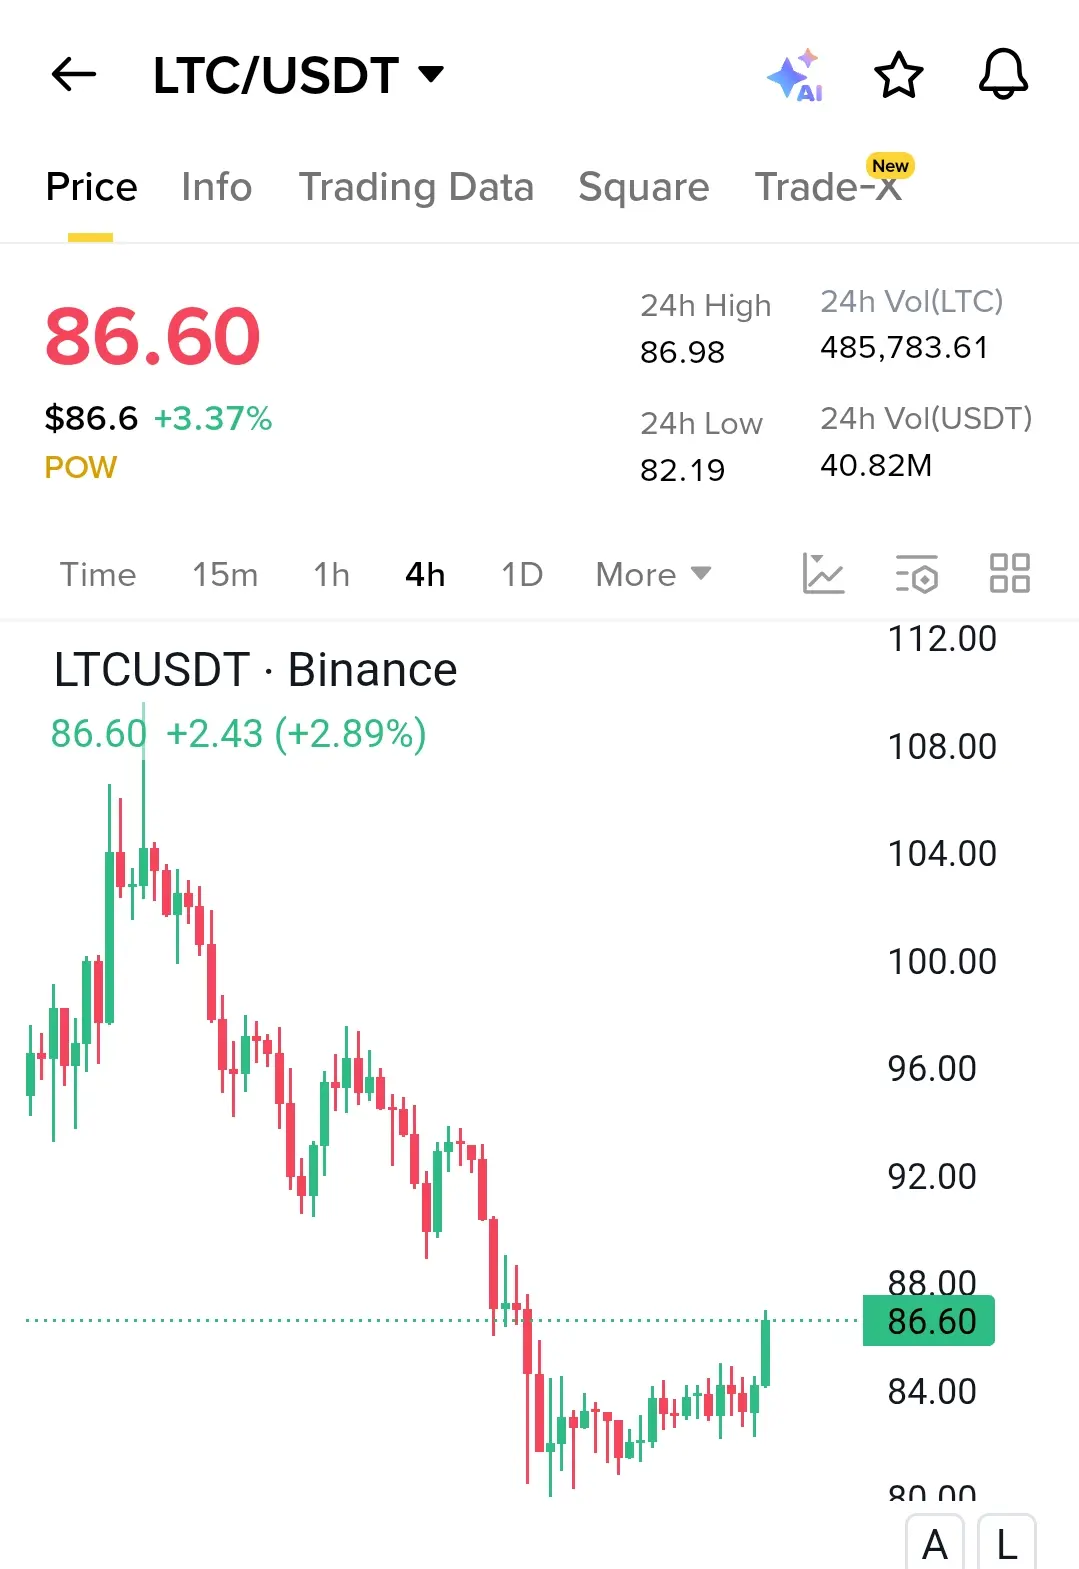Open the Trading Data tab
The image size is (1079, 1569).
(x=416, y=187)
